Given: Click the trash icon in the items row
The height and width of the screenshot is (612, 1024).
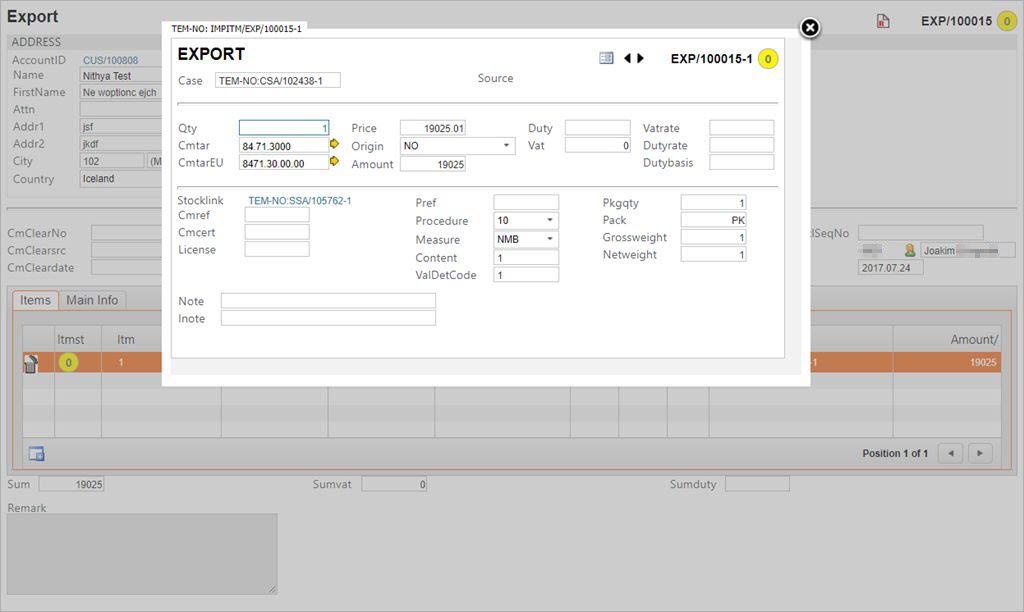Looking at the screenshot, I should 31,363.
